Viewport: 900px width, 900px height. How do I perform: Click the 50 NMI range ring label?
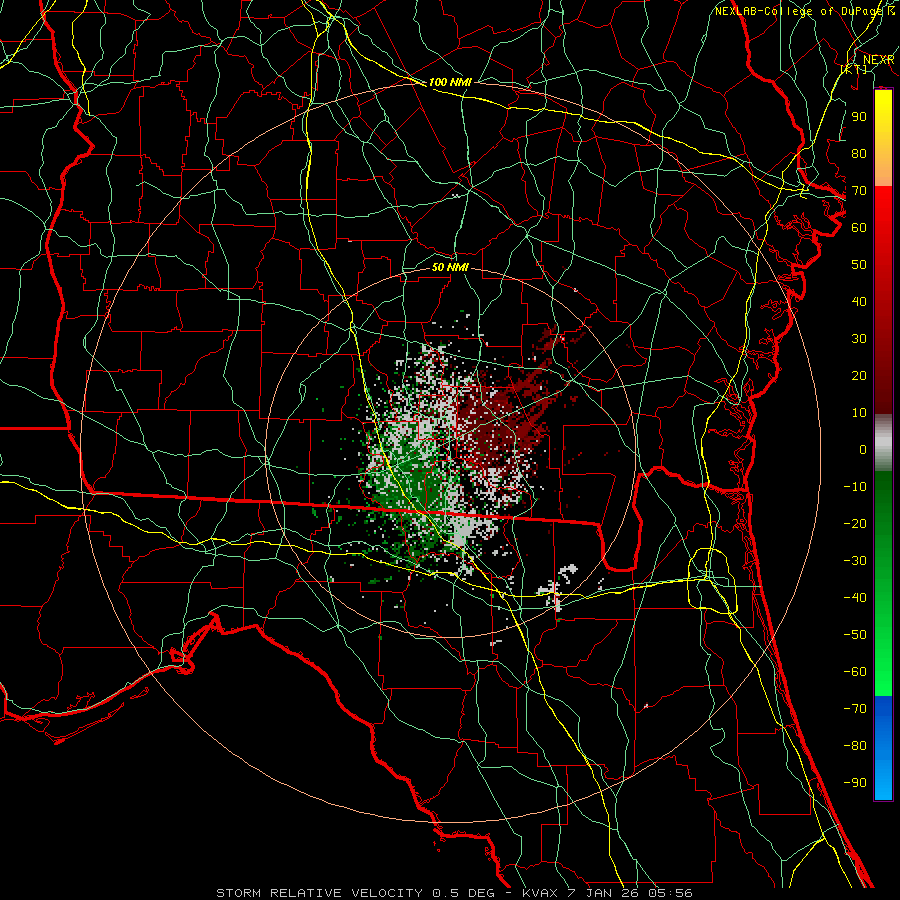click(x=450, y=267)
